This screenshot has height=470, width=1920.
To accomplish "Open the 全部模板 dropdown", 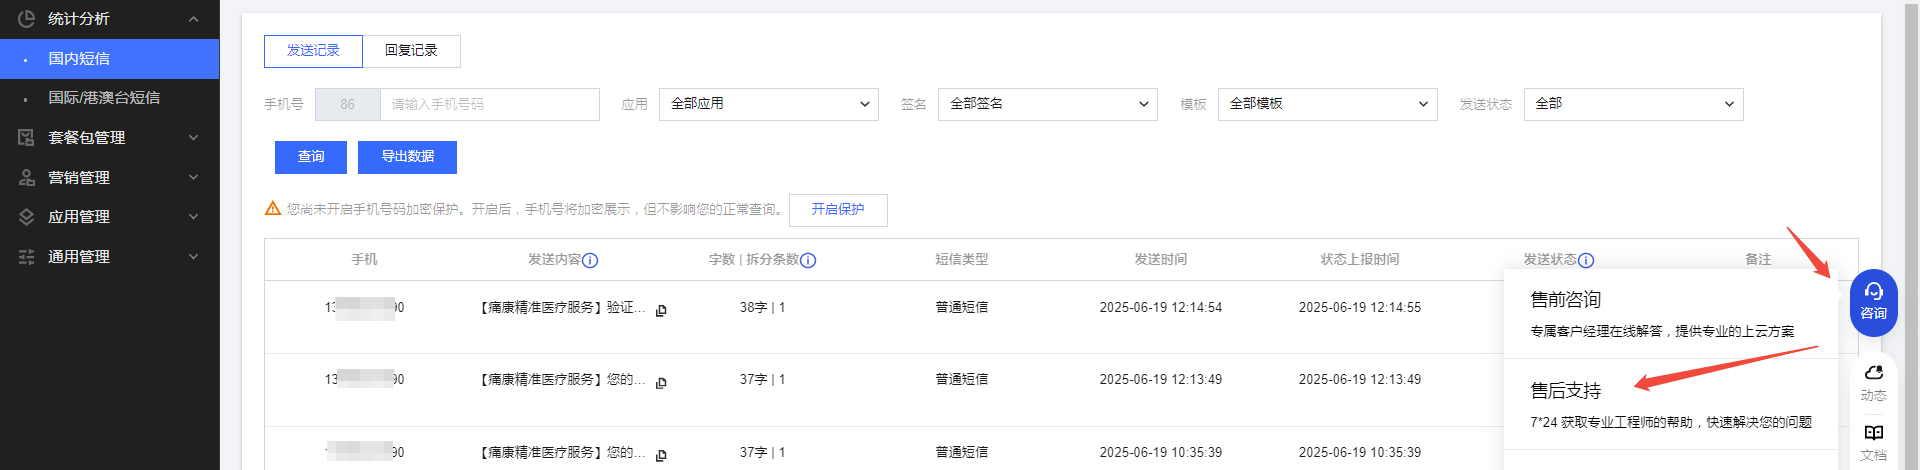I will (1327, 104).
